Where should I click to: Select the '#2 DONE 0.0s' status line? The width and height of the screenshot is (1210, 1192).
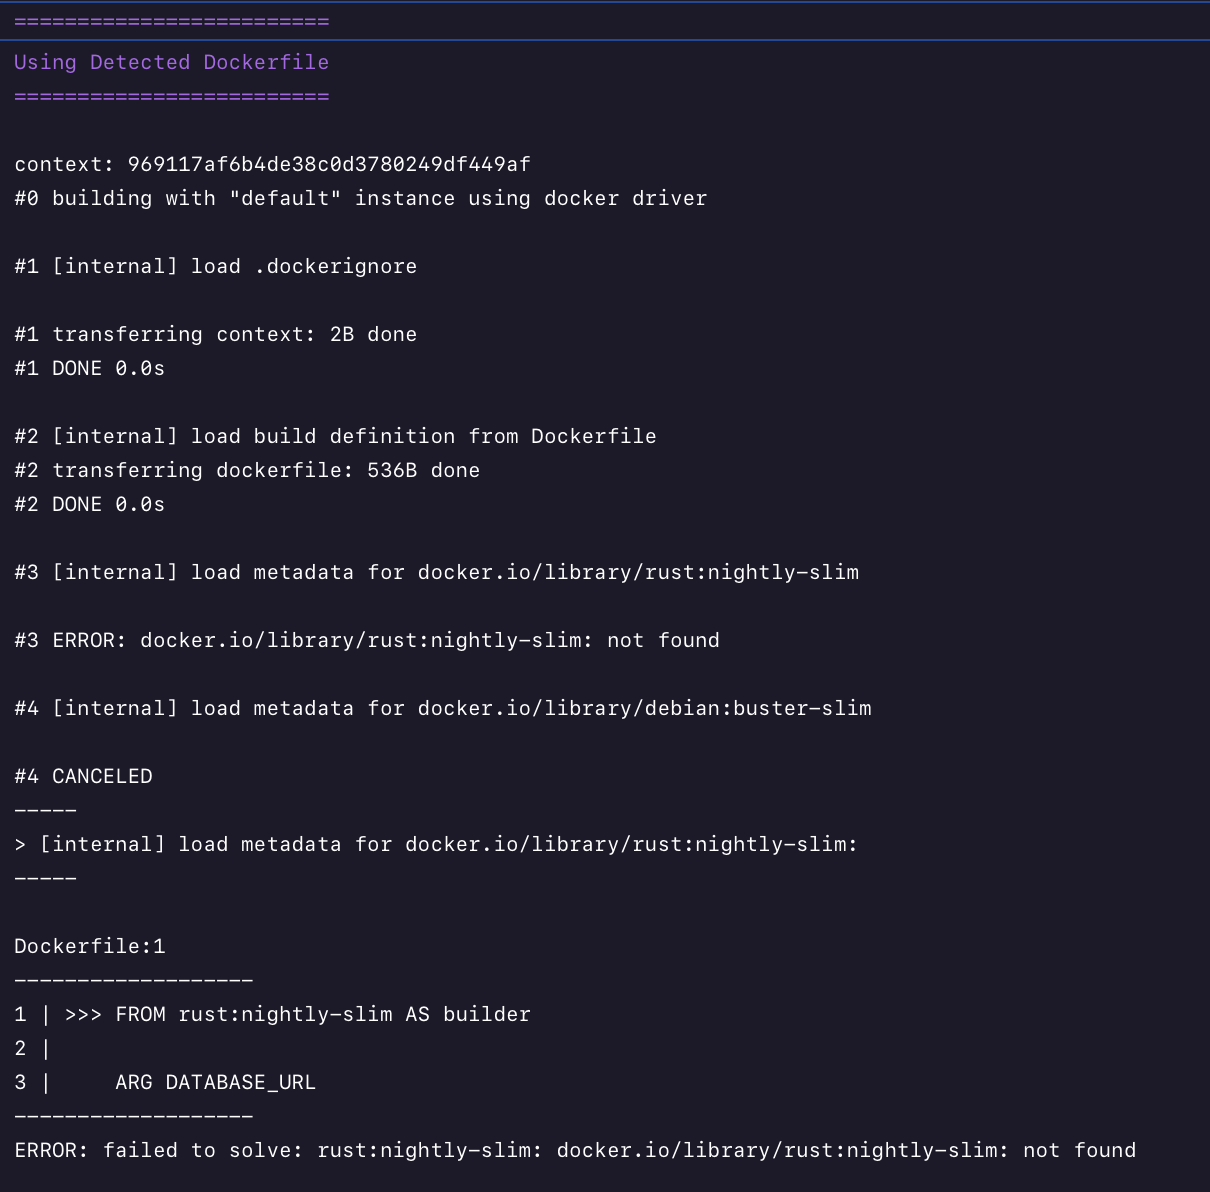pyautogui.click(x=89, y=504)
